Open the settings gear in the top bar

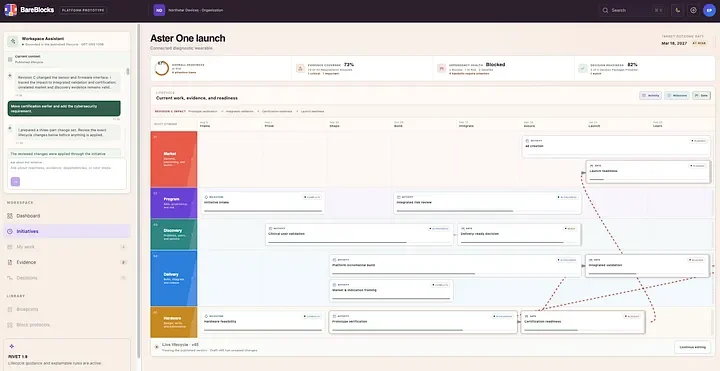coord(693,10)
